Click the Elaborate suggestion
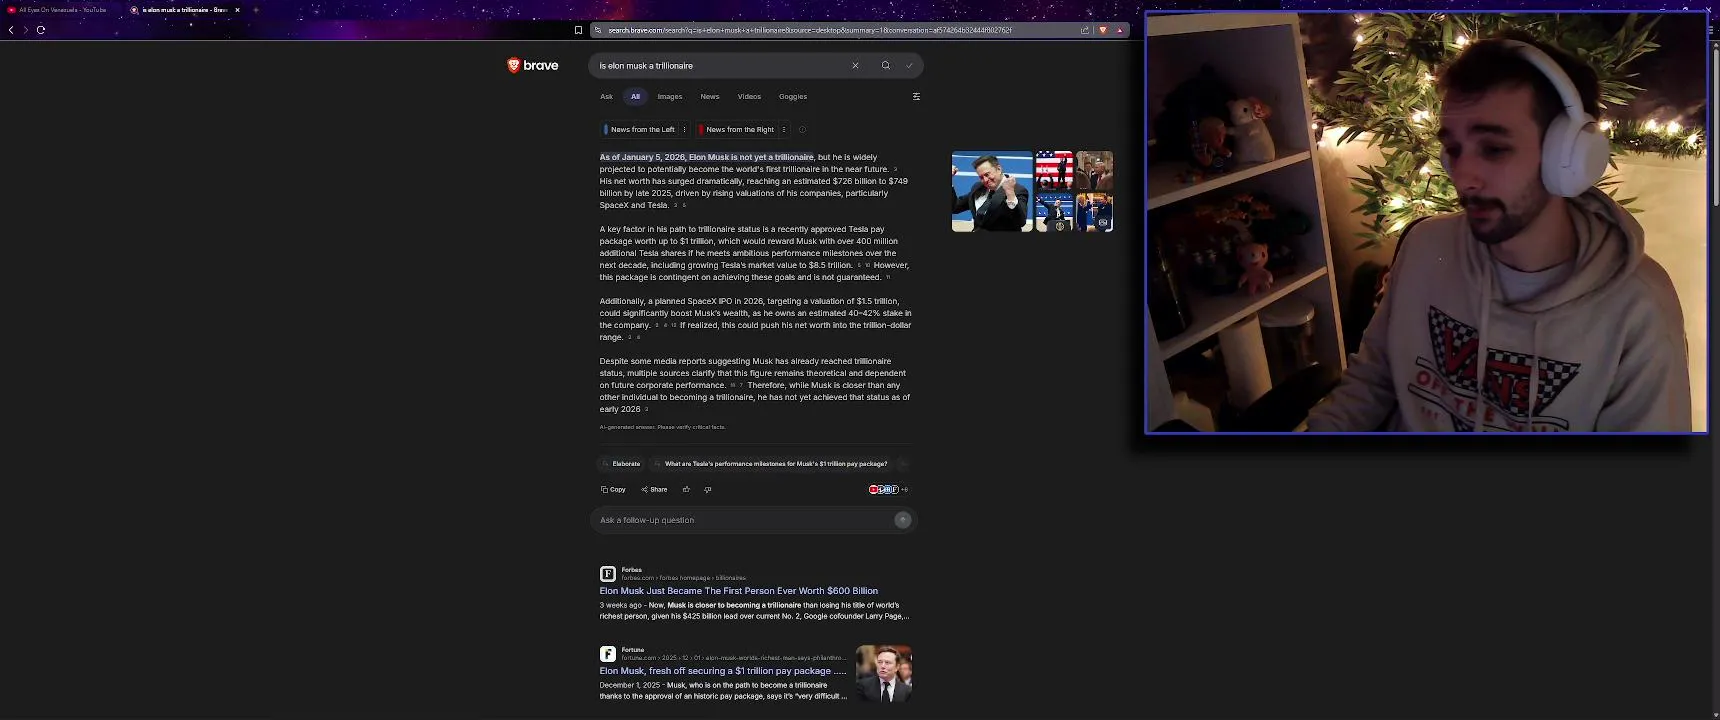Image resolution: width=1720 pixels, height=720 pixels. coord(621,464)
